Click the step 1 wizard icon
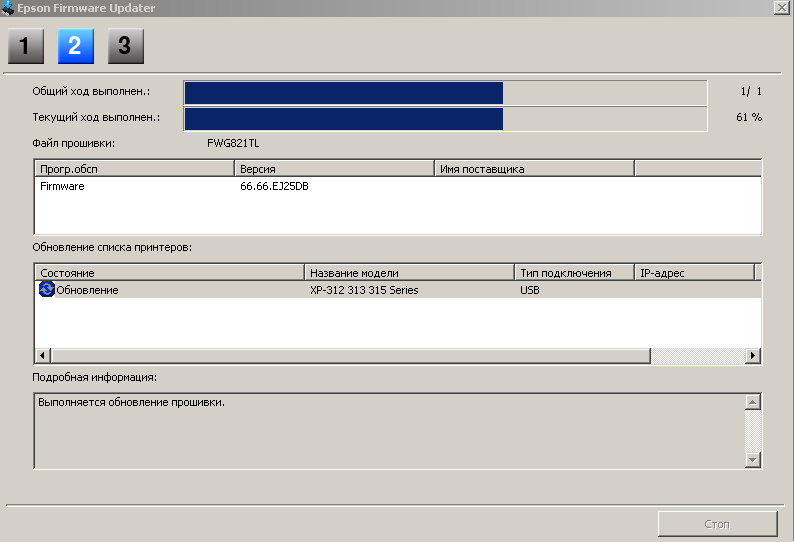Screen dimensions: 794x543 (x=26, y=46)
